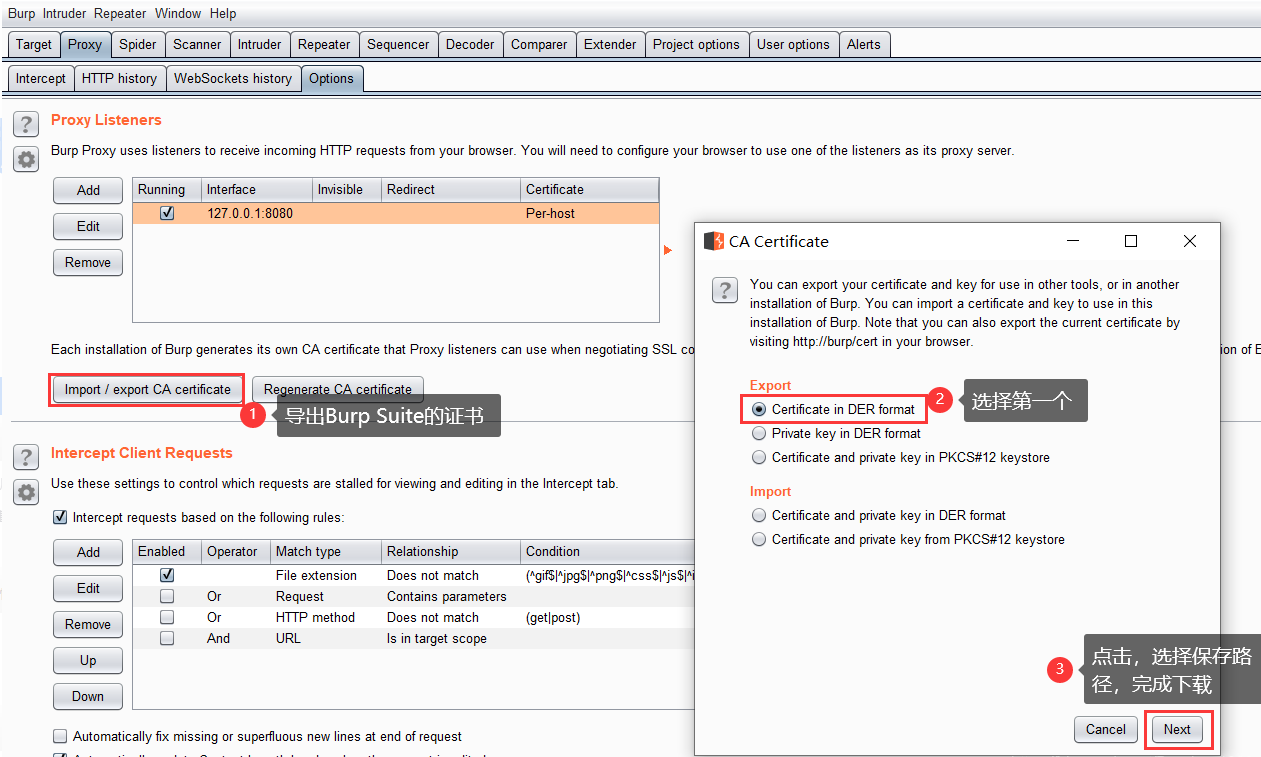1261x757 pixels.
Task: Open the Help menu
Action: [x=223, y=13]
